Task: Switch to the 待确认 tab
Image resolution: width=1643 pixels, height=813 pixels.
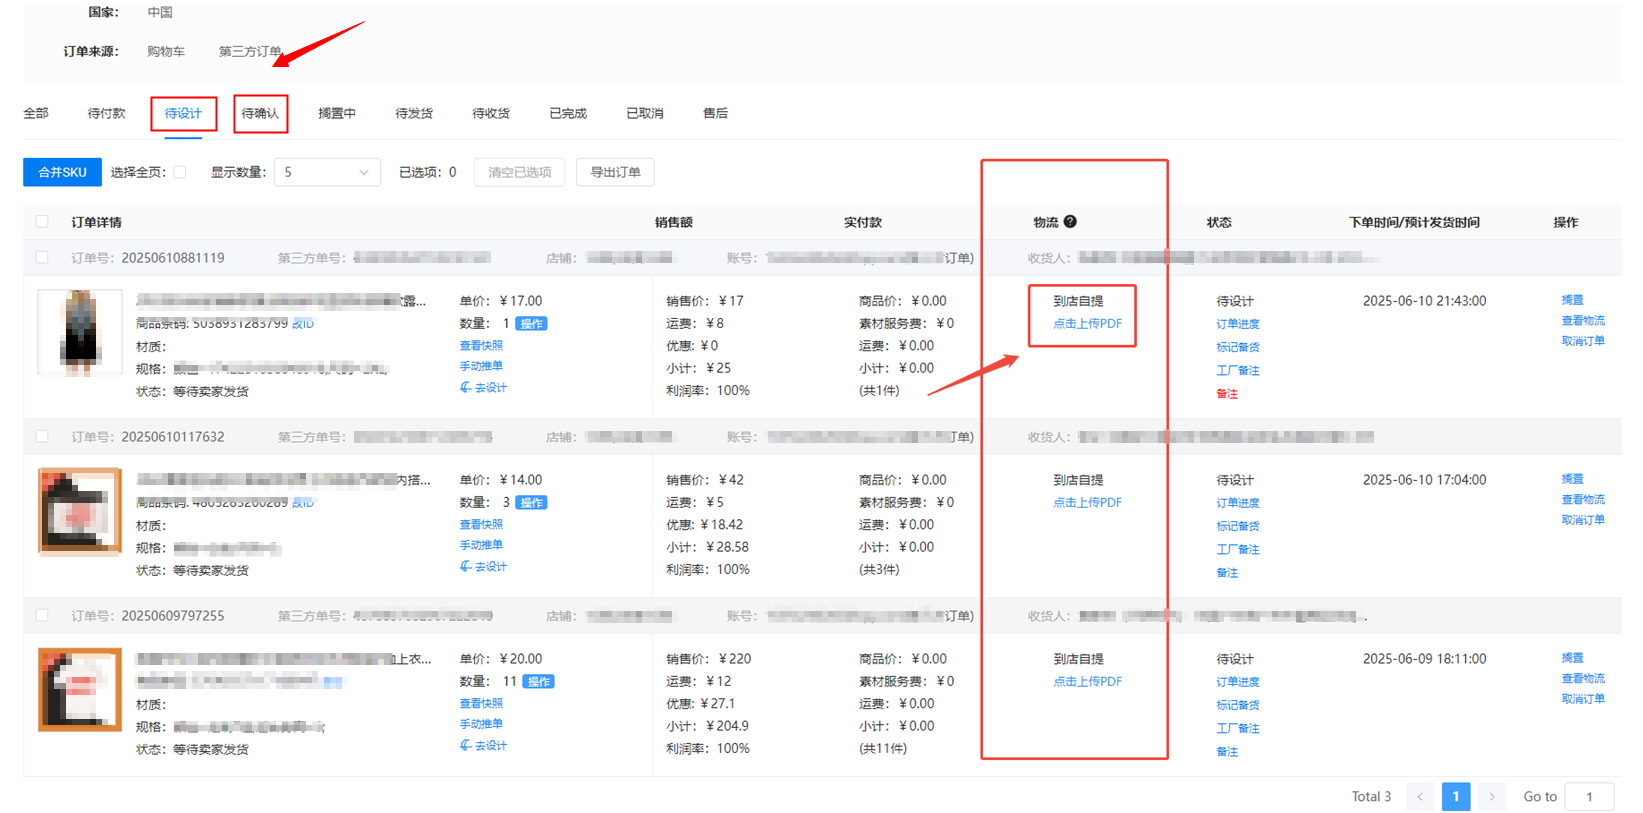Action: tap(260, 114)
